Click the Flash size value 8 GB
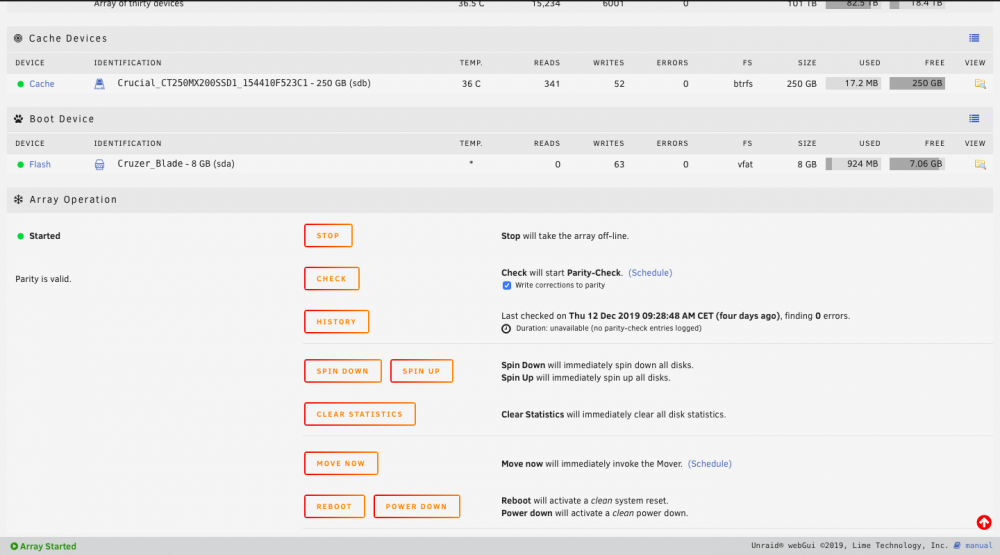Viewport: 1000px width, 555px height. tap(807, 165)
